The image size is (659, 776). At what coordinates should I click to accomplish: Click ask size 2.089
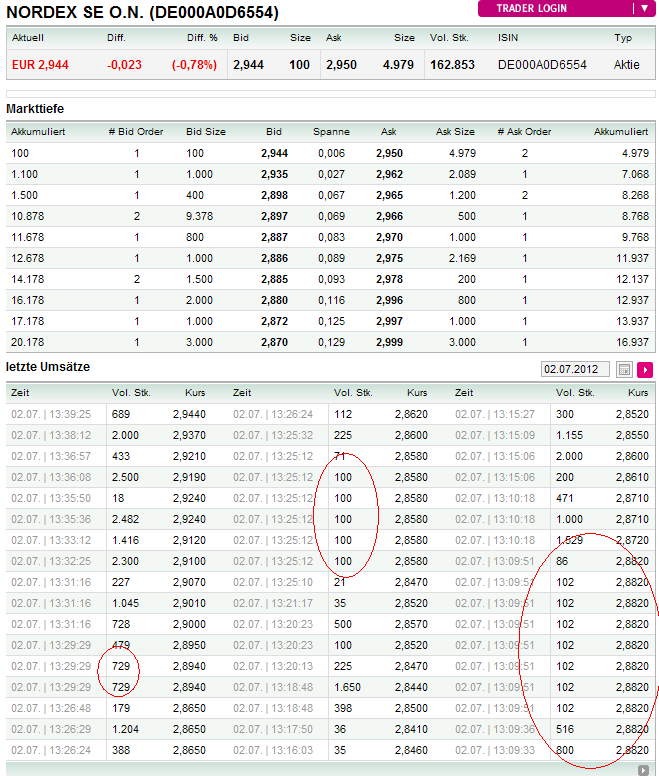click(462, 174)
